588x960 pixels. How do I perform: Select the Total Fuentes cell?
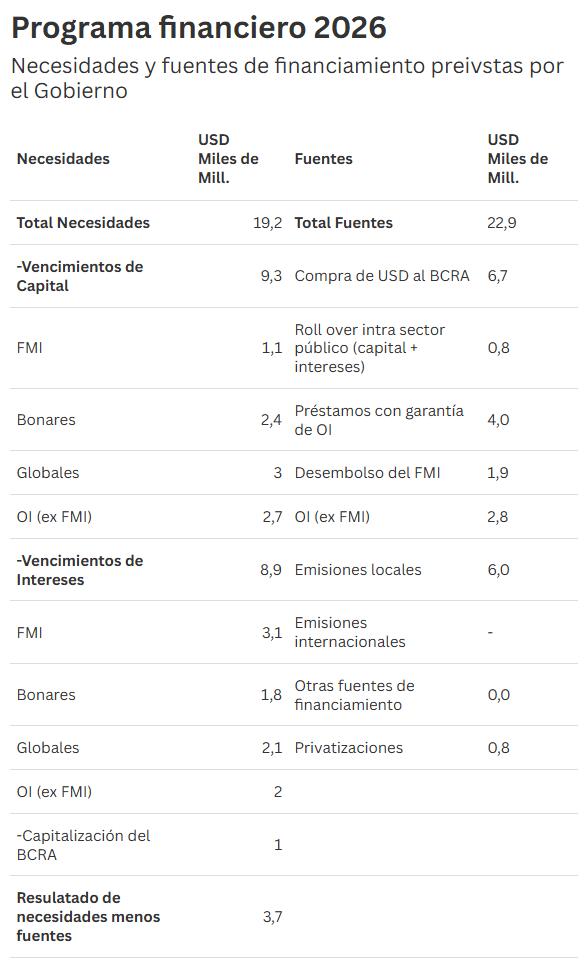344,223
